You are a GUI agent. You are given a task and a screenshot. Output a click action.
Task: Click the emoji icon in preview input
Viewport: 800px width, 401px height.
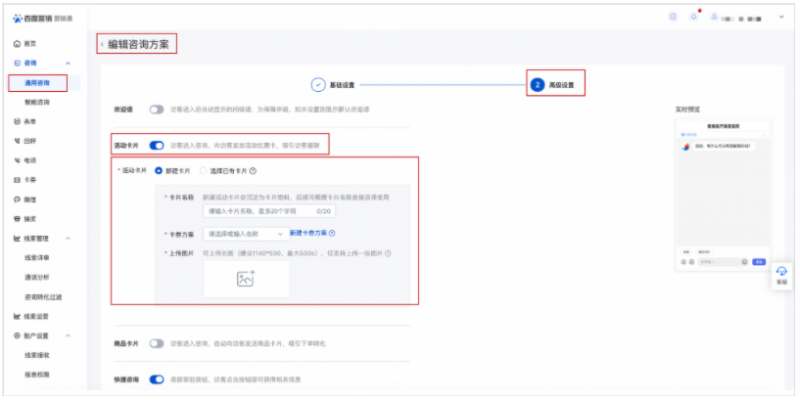point(744,262)
